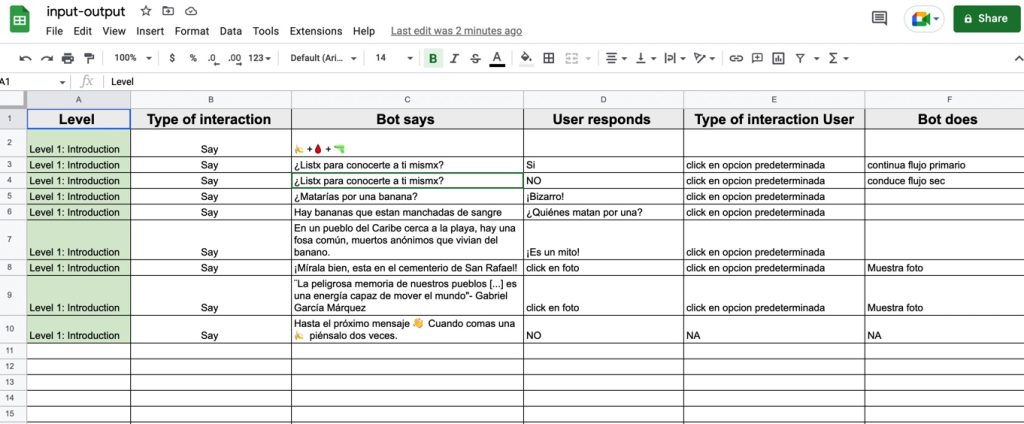
Task: Select cell ¿Matarías por una banana?
Action: (408, 197)
